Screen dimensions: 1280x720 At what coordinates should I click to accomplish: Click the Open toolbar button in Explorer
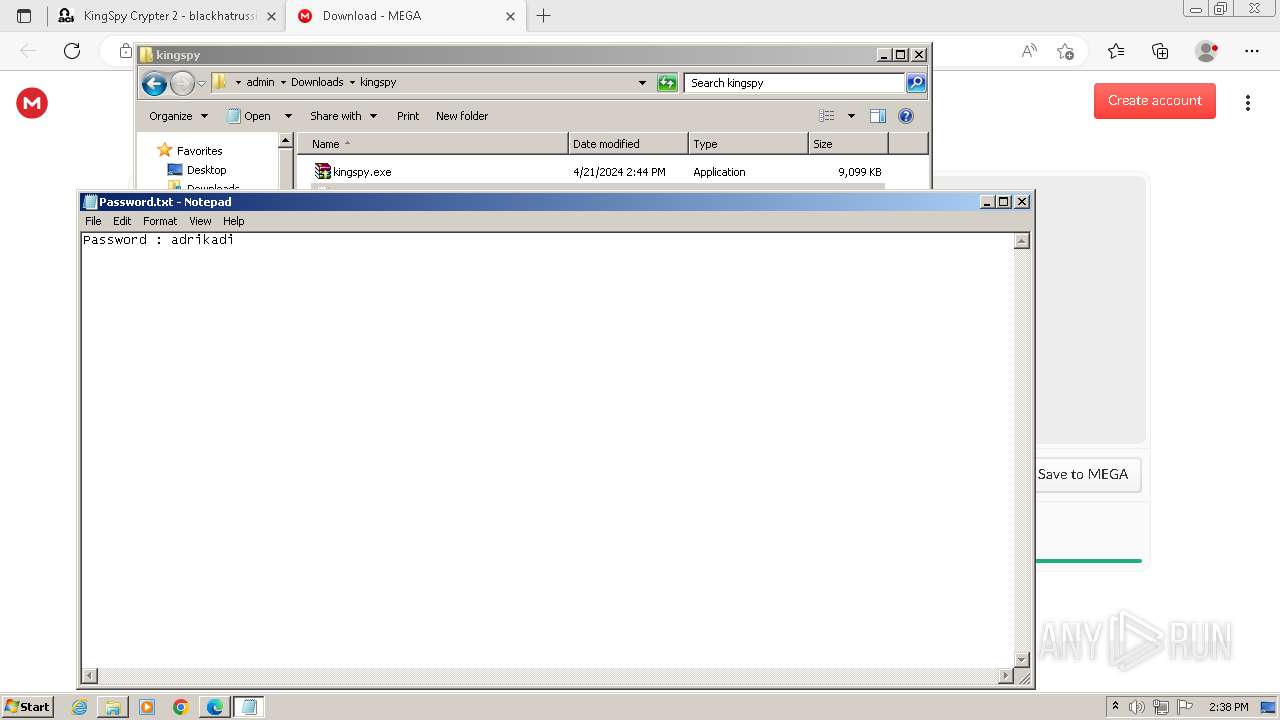click(x=249, y=116)
